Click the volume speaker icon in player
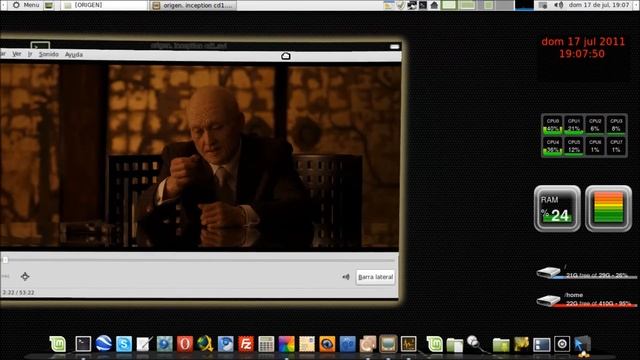Image resolution: width=640 pixels, height=360 pixels. click(x=346, y=277)
